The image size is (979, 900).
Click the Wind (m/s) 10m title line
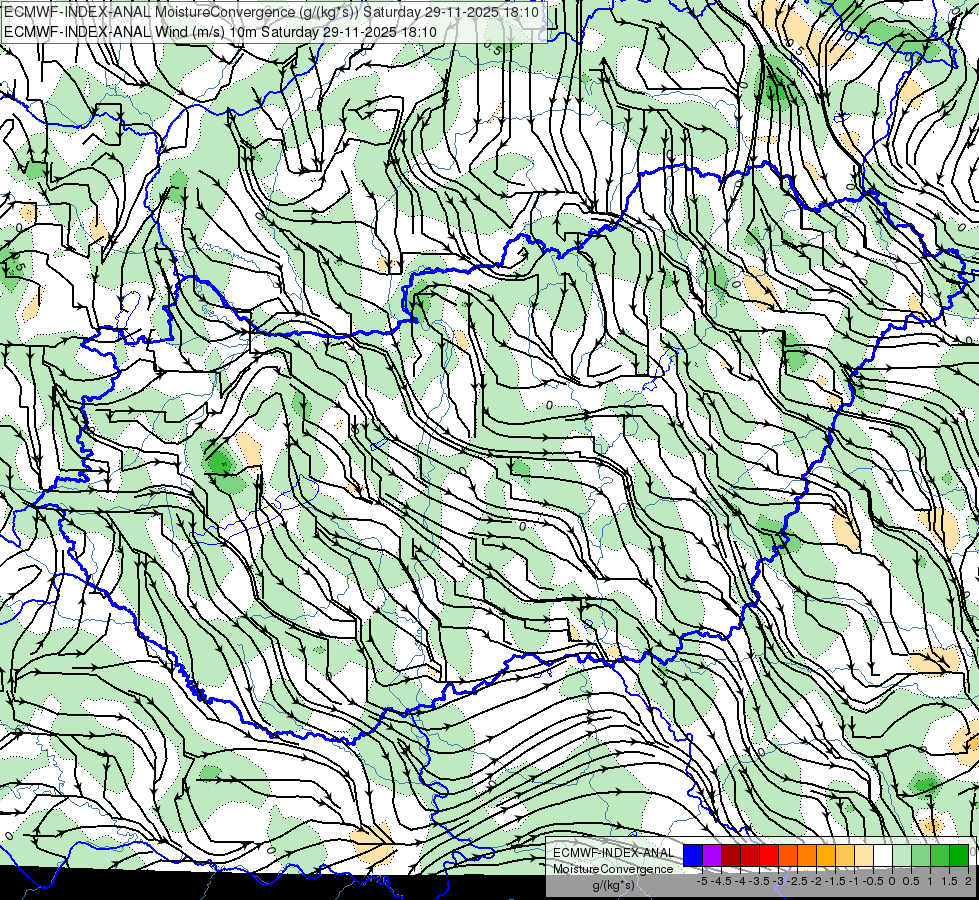[x=220, y=31]
